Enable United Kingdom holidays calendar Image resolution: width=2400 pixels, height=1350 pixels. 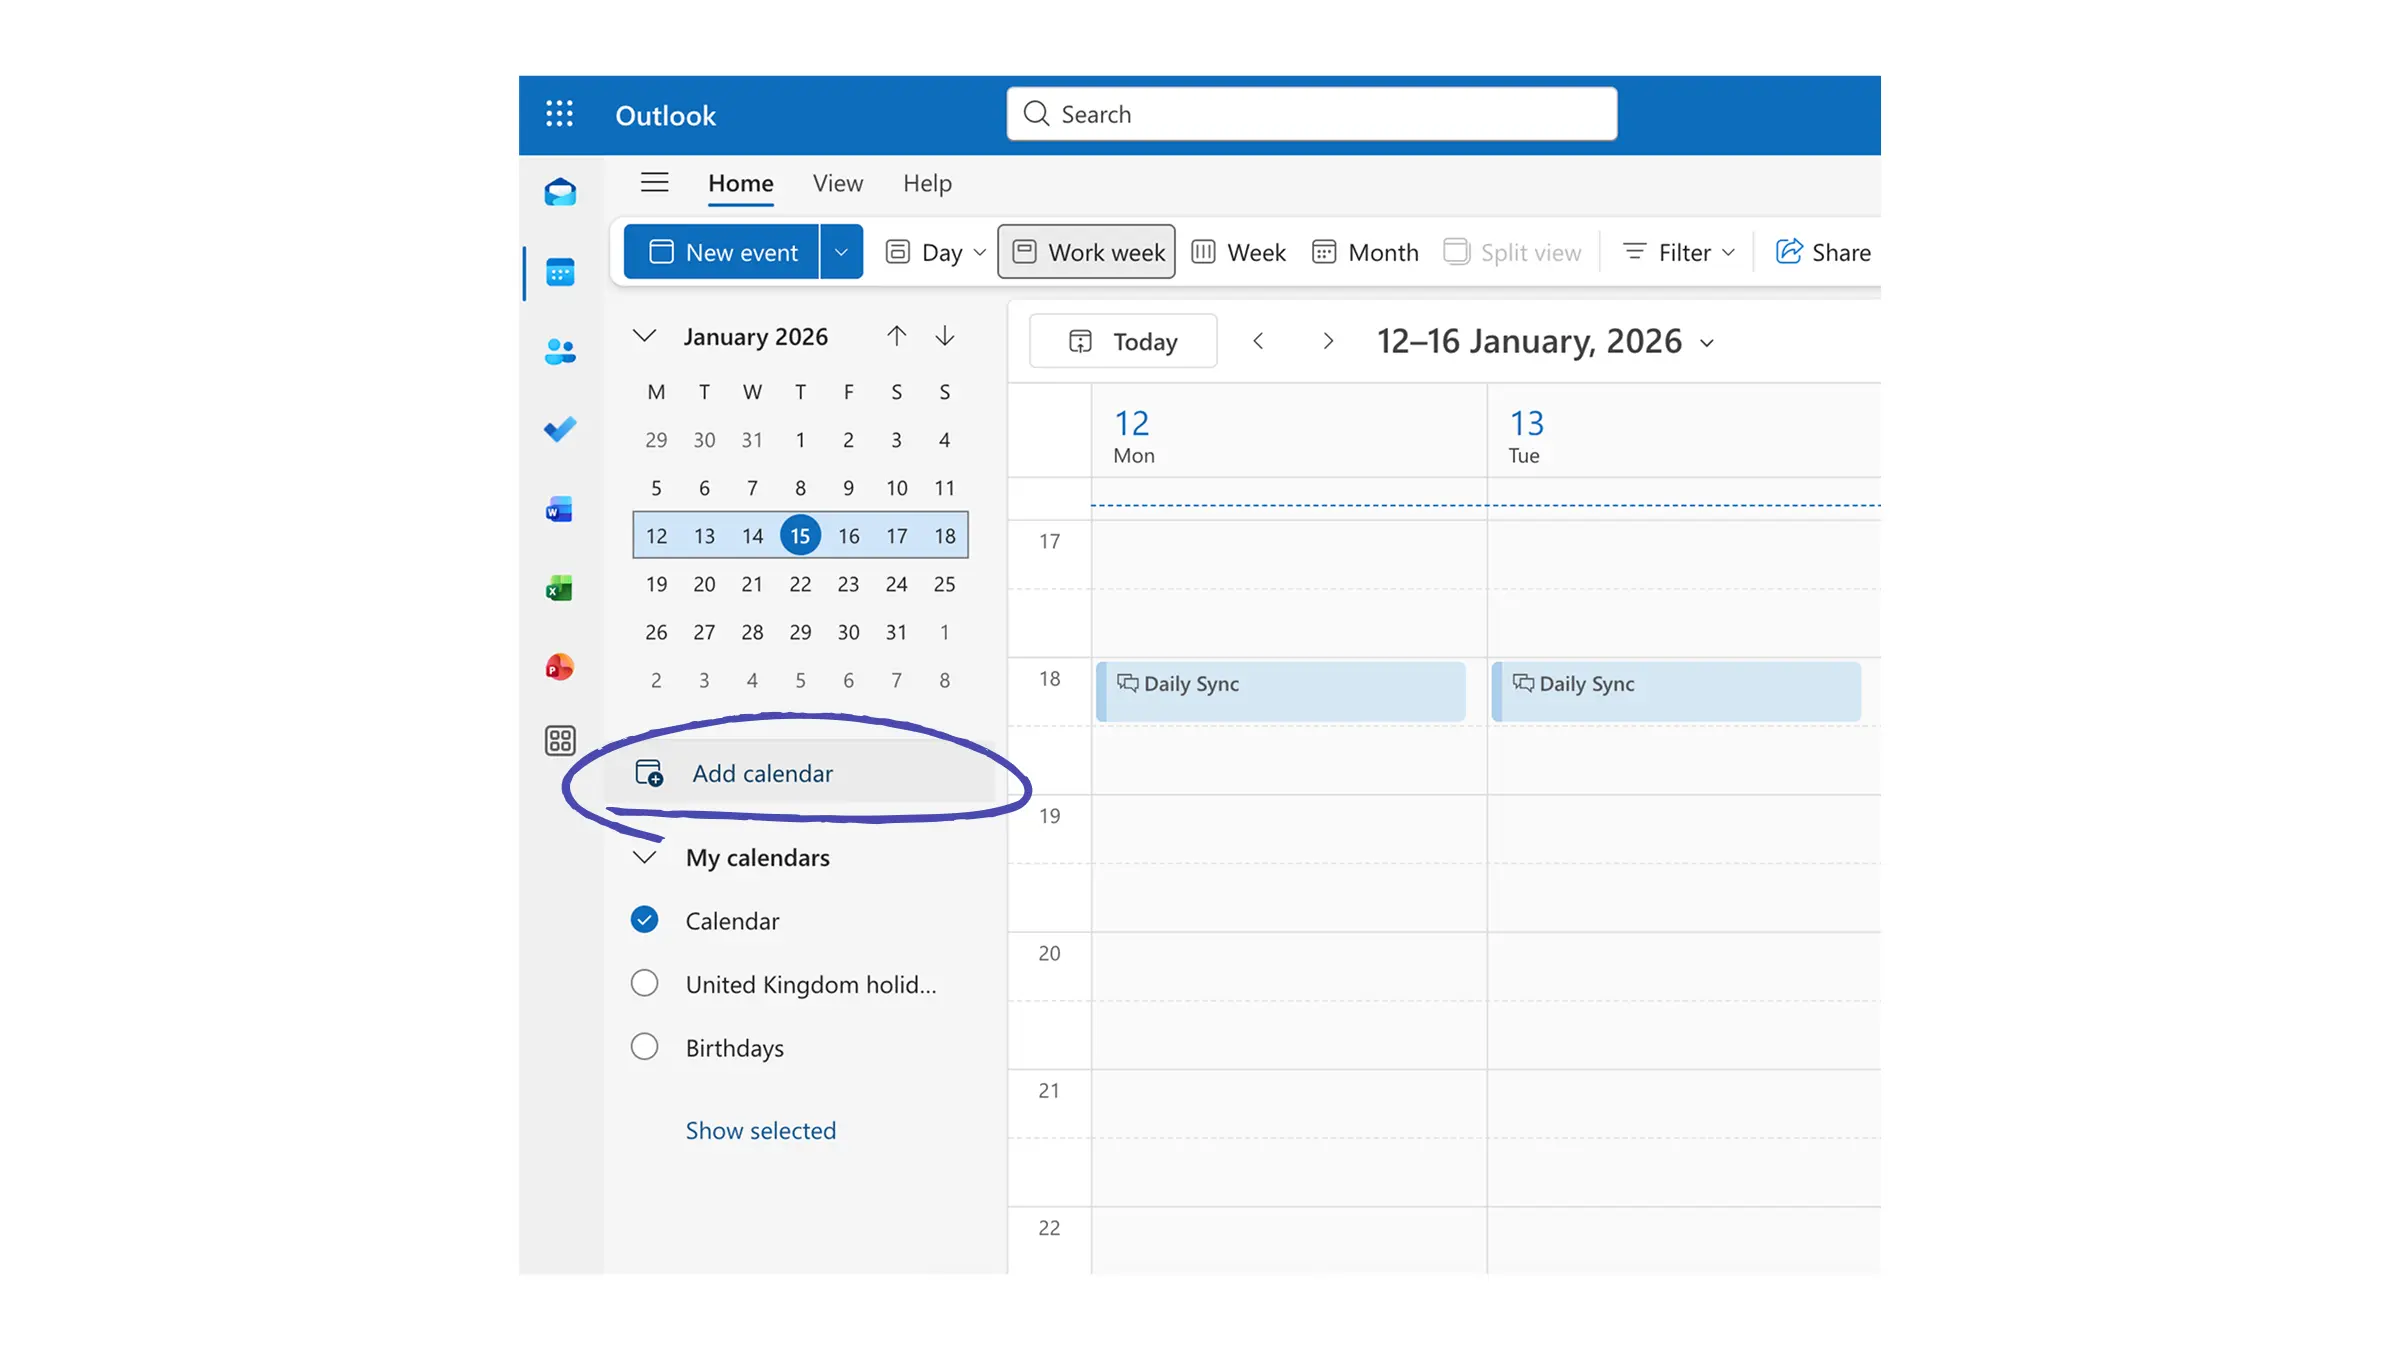(645, 984)
